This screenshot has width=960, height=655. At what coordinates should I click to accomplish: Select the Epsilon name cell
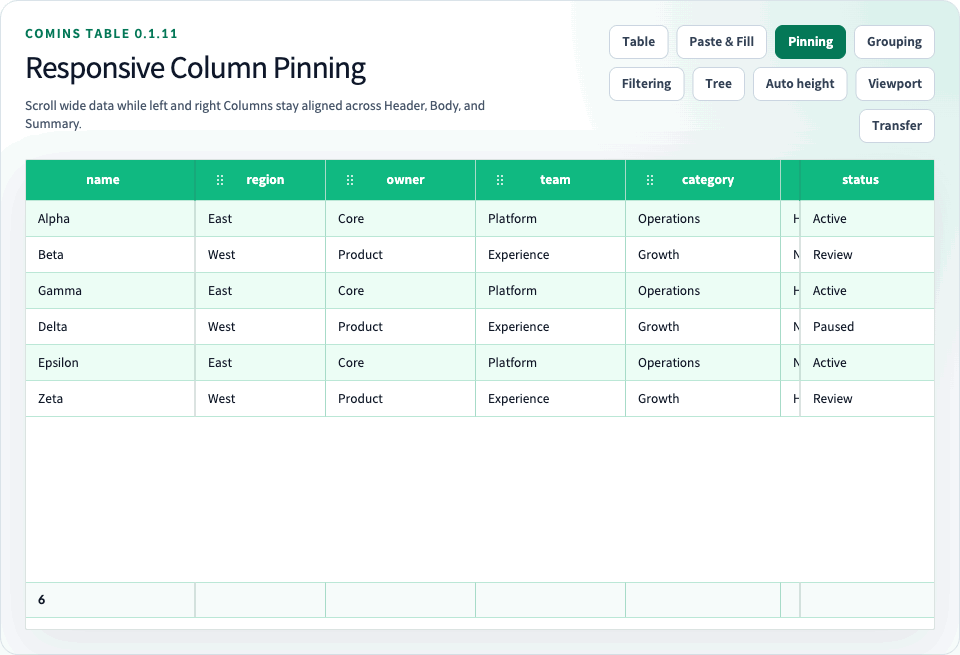(110, 363)
